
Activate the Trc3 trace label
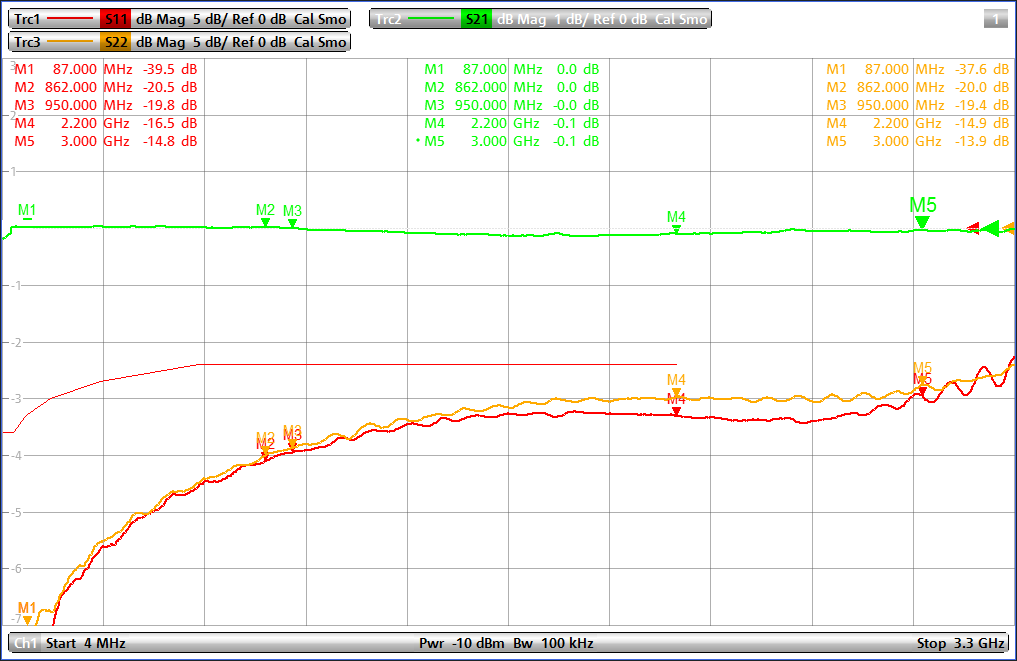click(x=29, y=42)
